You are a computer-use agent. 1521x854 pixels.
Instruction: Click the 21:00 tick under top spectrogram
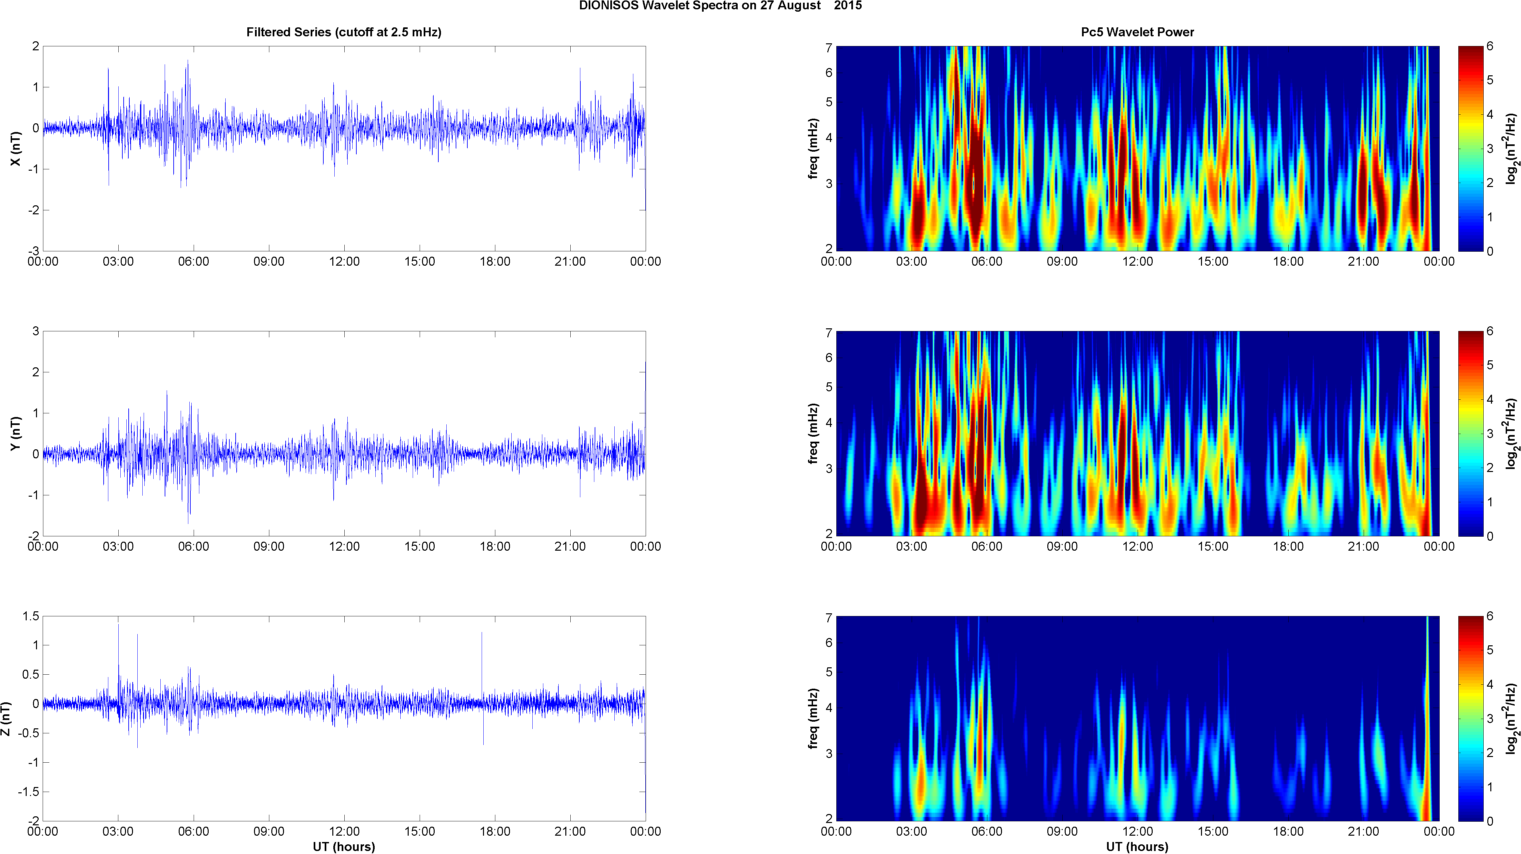point(1363,262)
